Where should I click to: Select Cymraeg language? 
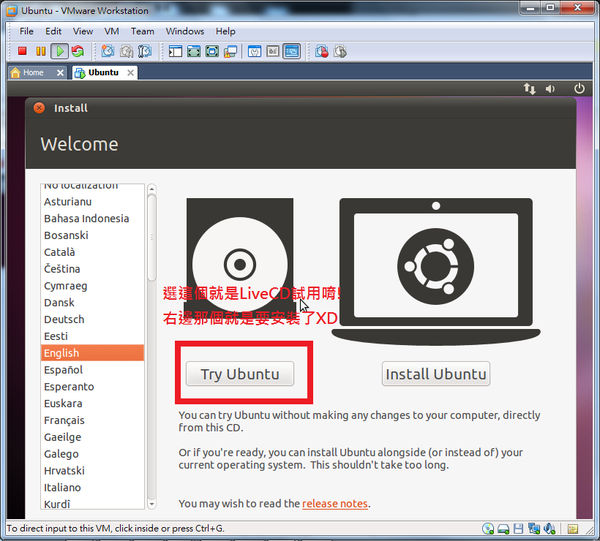point(92,286)
